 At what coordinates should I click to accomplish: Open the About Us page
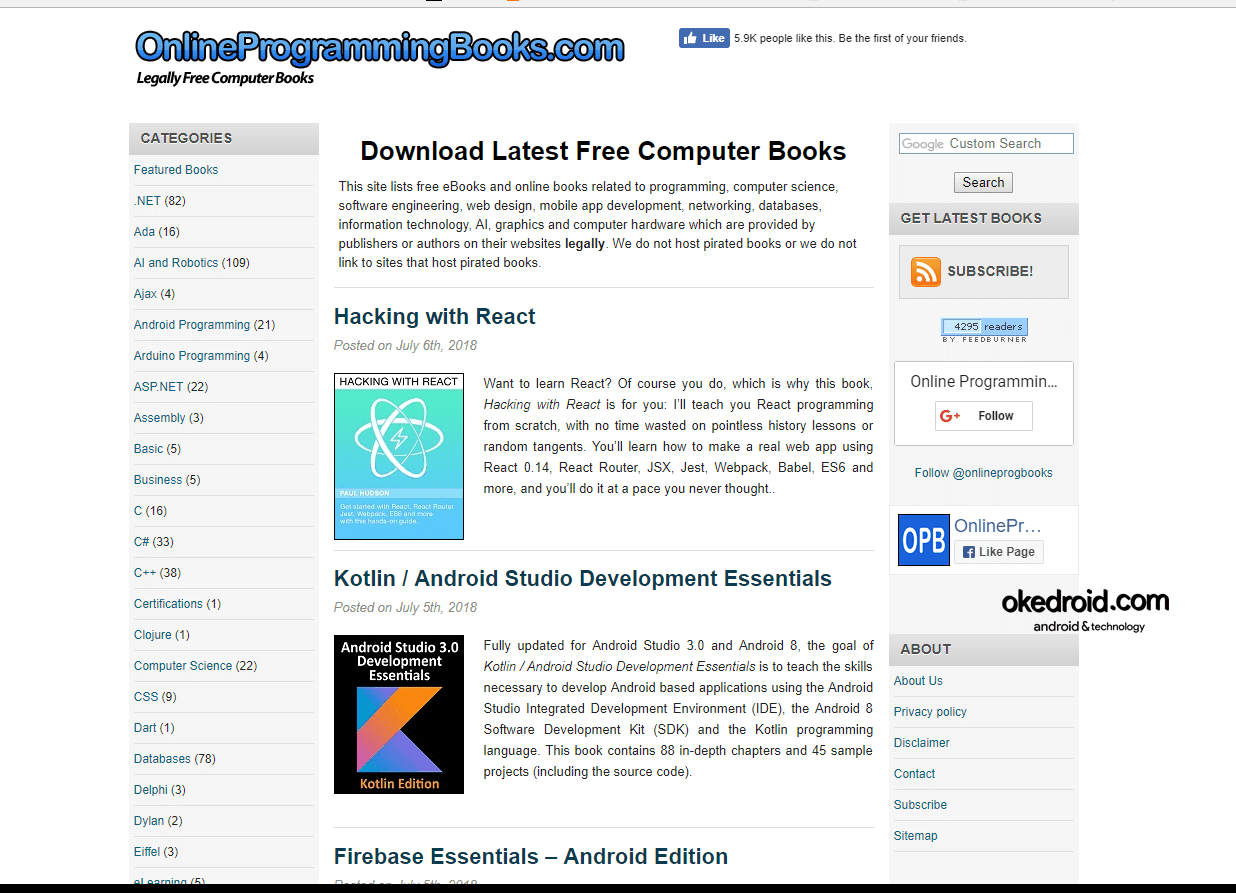point(918,681)
